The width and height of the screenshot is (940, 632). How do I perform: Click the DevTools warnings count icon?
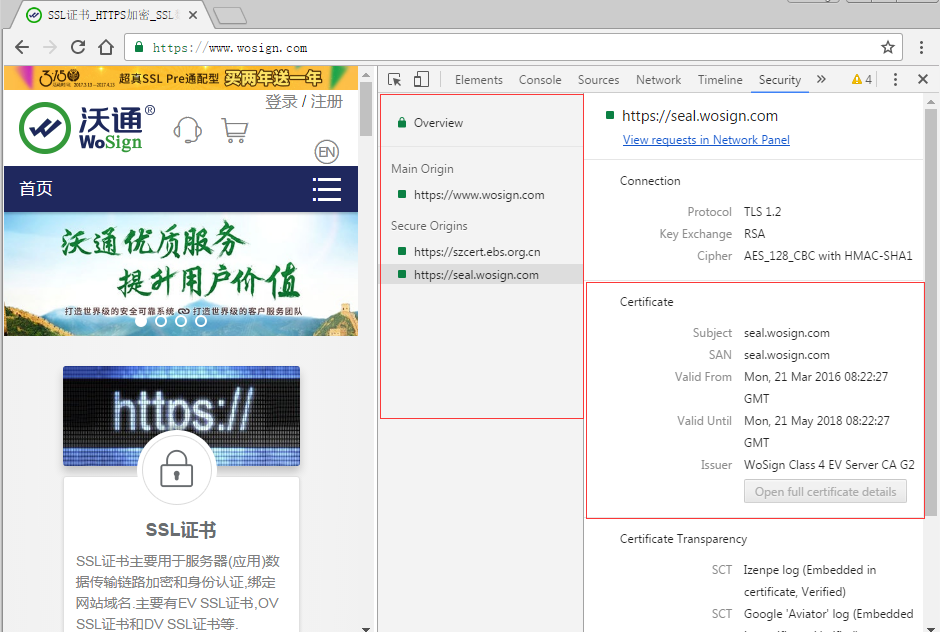tap(861, 80)
